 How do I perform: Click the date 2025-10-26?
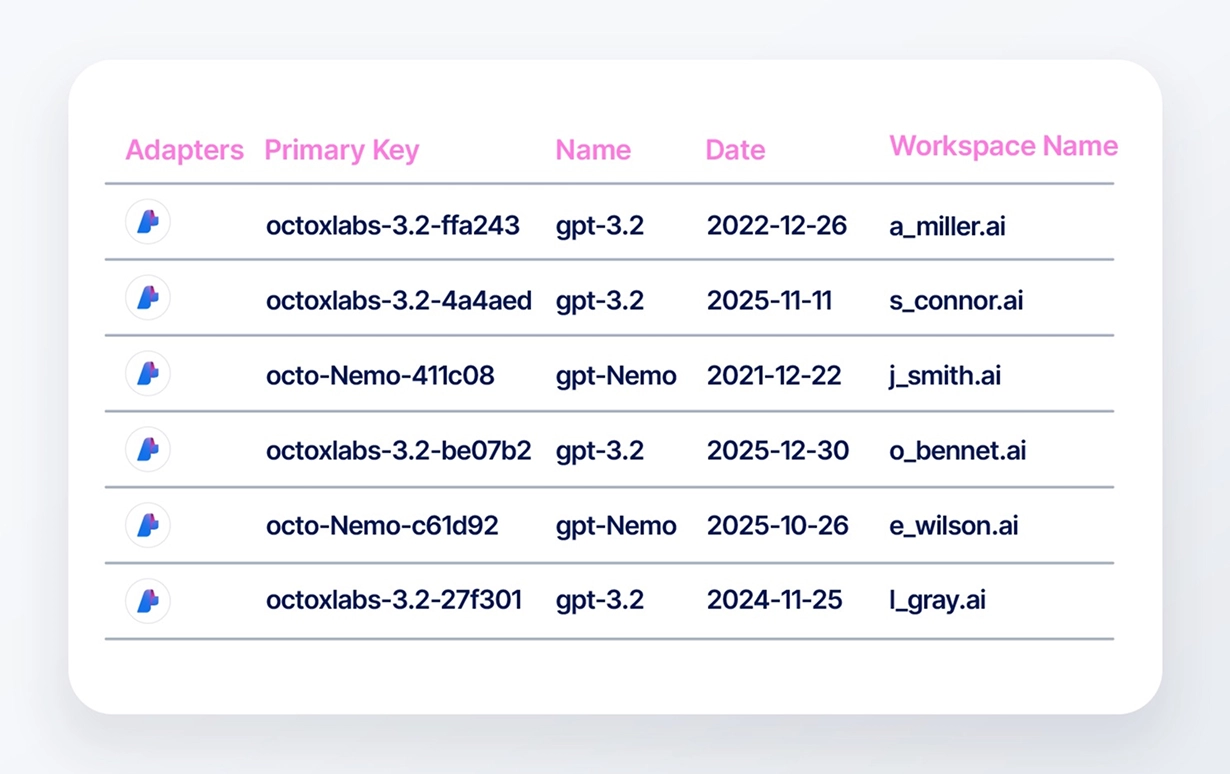[778, 526]
